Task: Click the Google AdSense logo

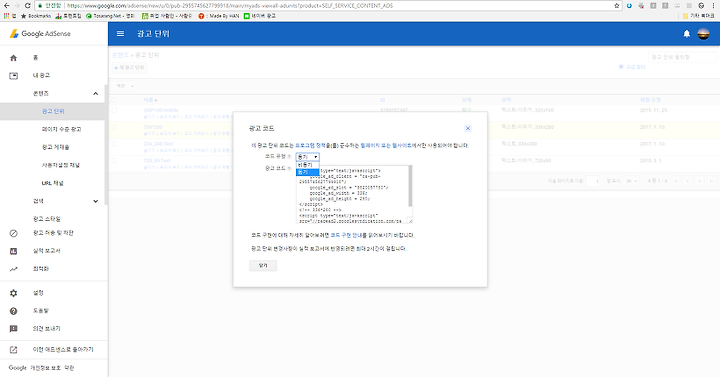Action: 40,34
